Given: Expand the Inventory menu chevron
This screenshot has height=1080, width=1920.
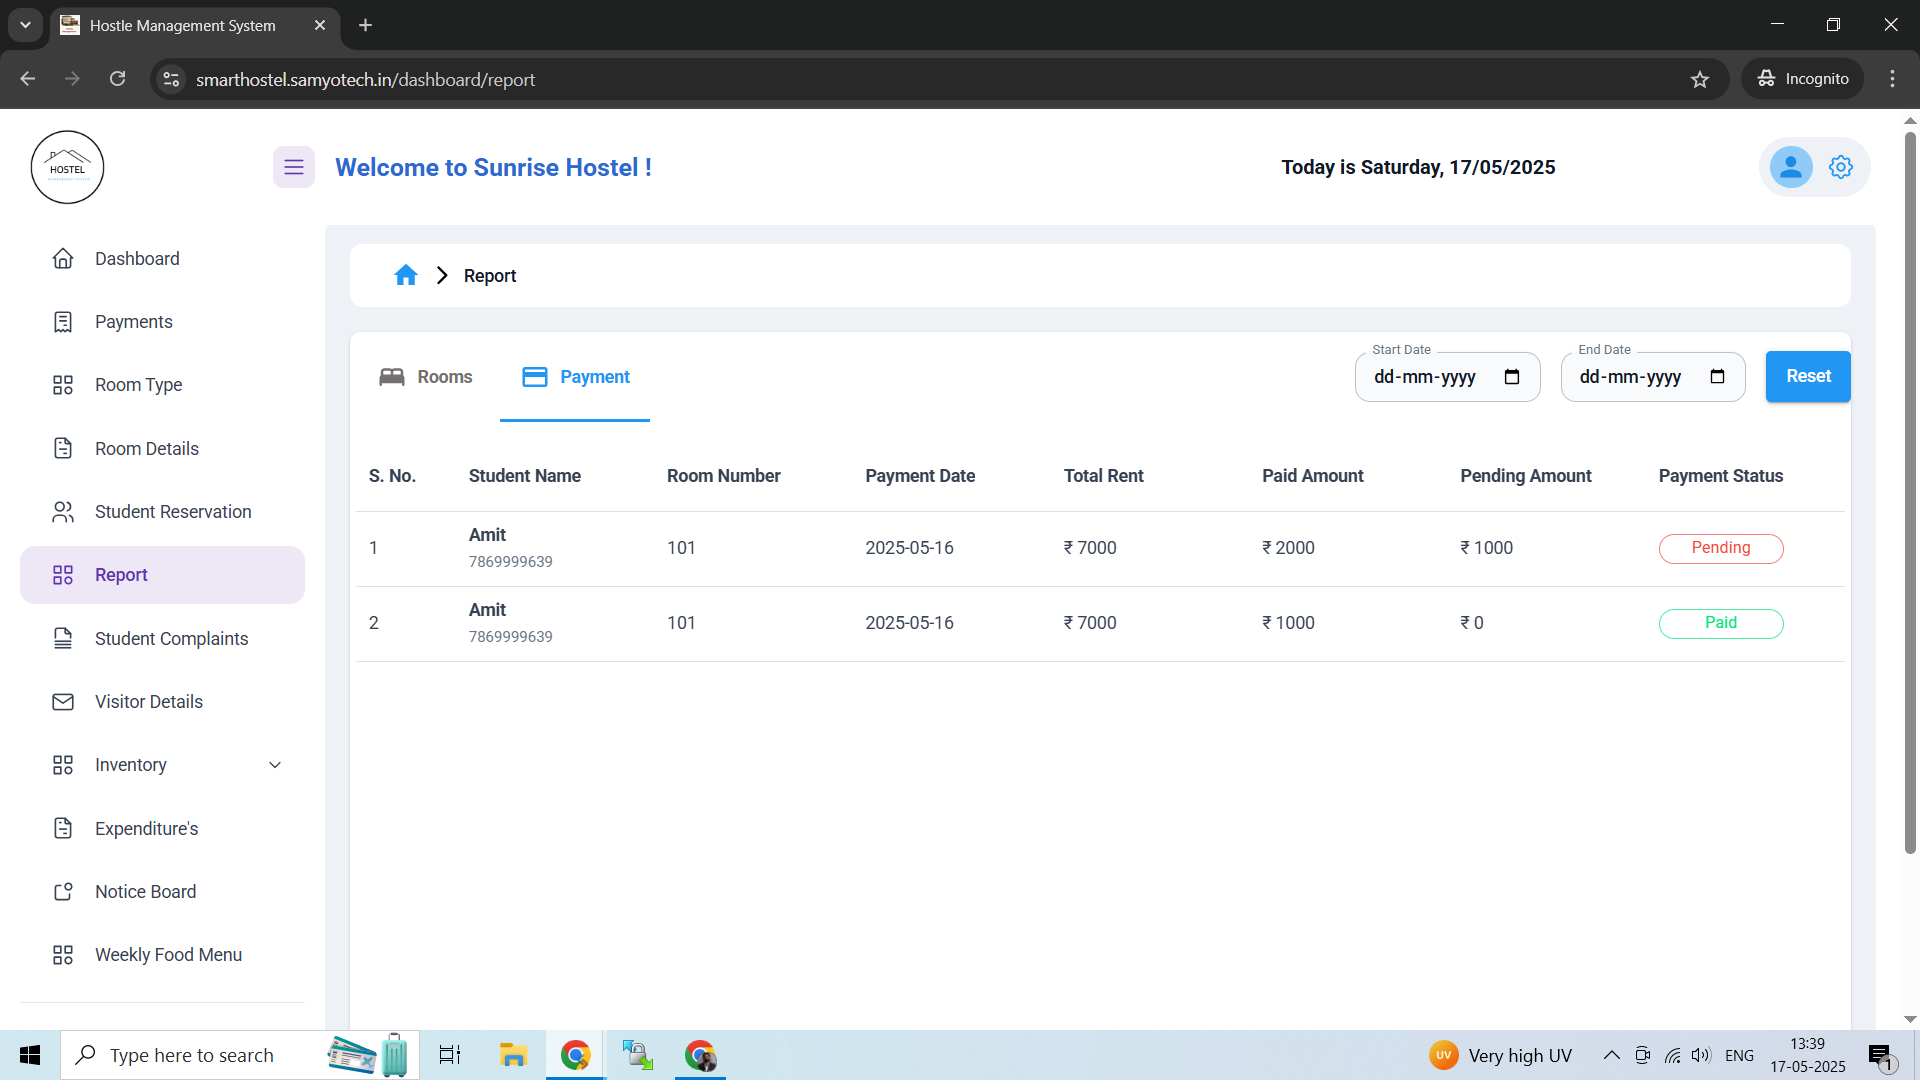Looking at the screenshot, I should tap(274, 764).
